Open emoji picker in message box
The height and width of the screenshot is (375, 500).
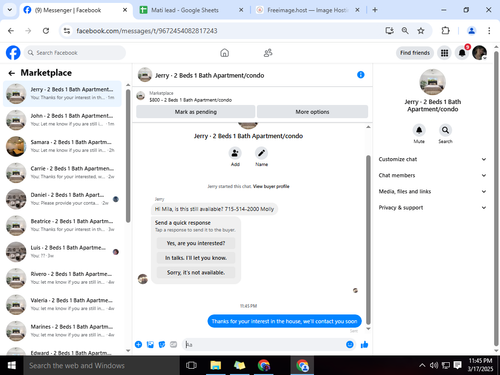point(350,344)
